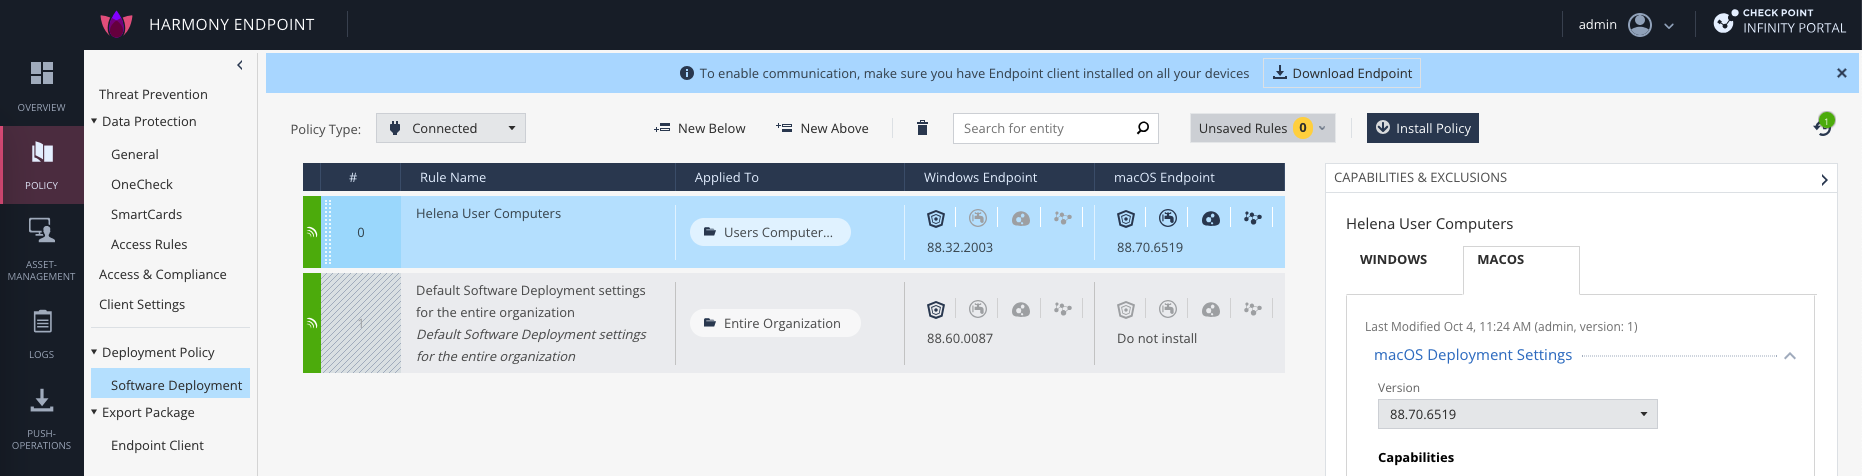Image resolution: width=1862 pixels, height=476 pixels.
Task: Select Software Deployment in navigation tree
Action: point(176,385)
